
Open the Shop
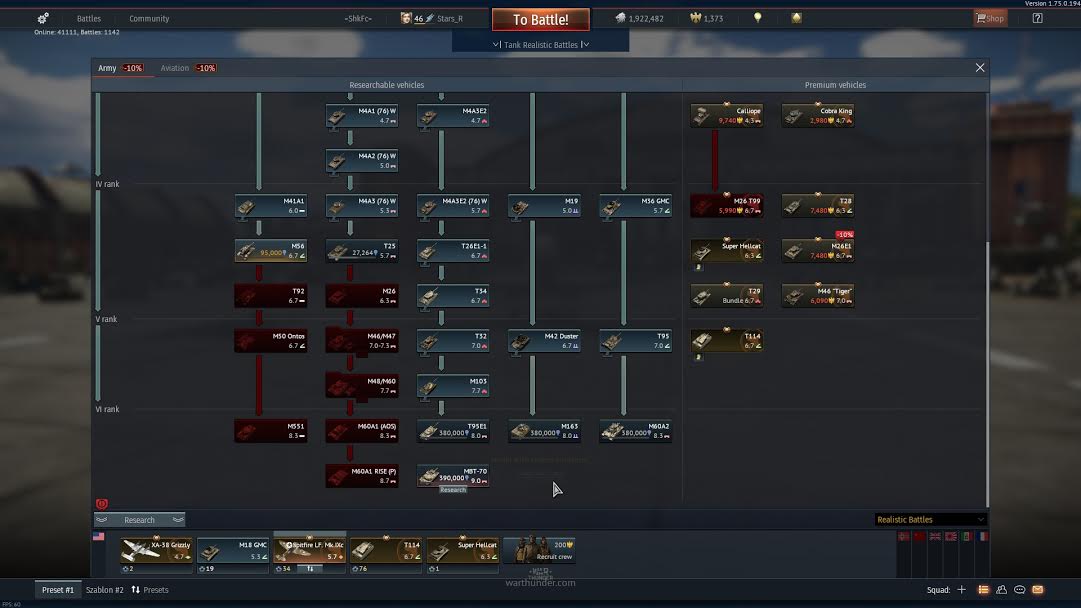coord(990,19)
